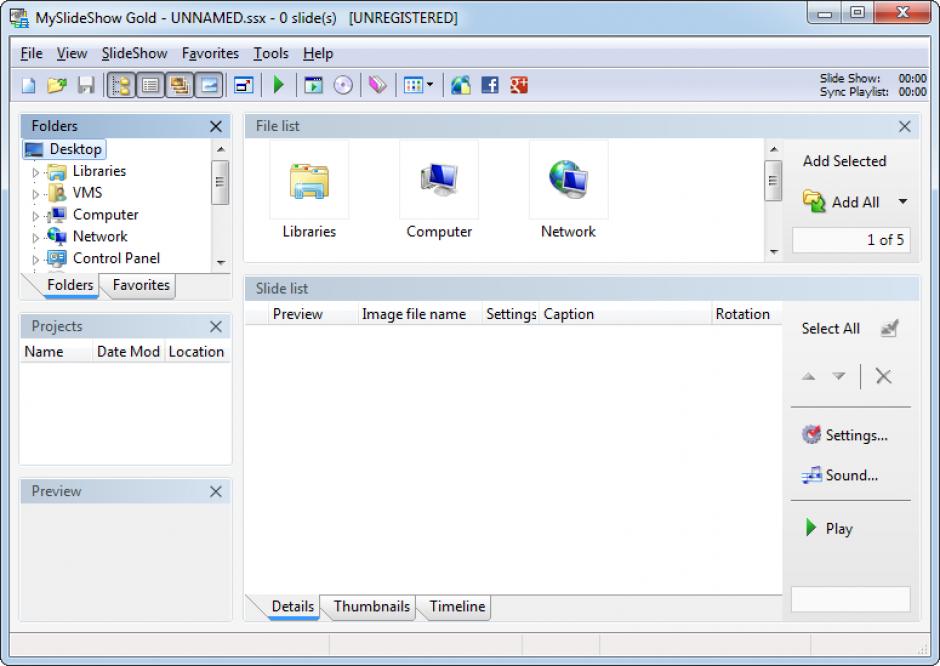Open the File menu
This screenshot has width=940, height=666.
coord(31,54)
